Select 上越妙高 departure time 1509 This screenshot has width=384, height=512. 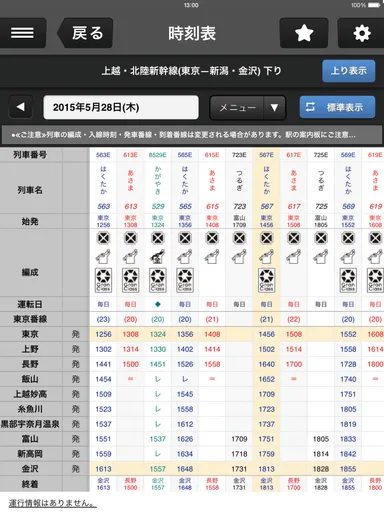pos(103,394)
